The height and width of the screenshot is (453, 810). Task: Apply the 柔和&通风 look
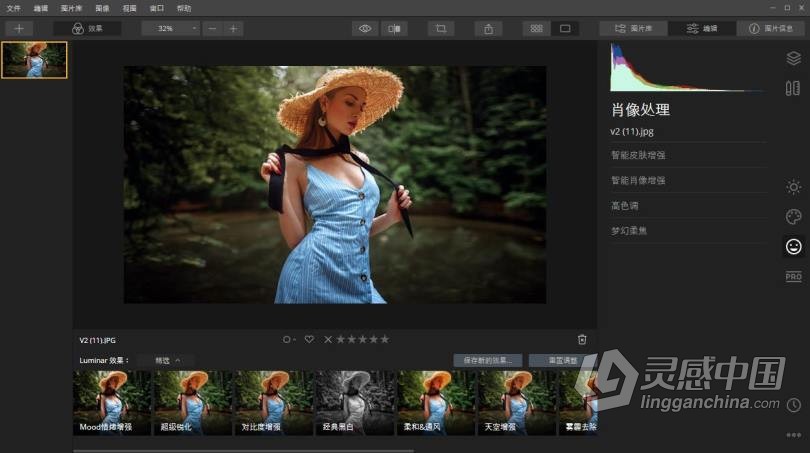435,403
